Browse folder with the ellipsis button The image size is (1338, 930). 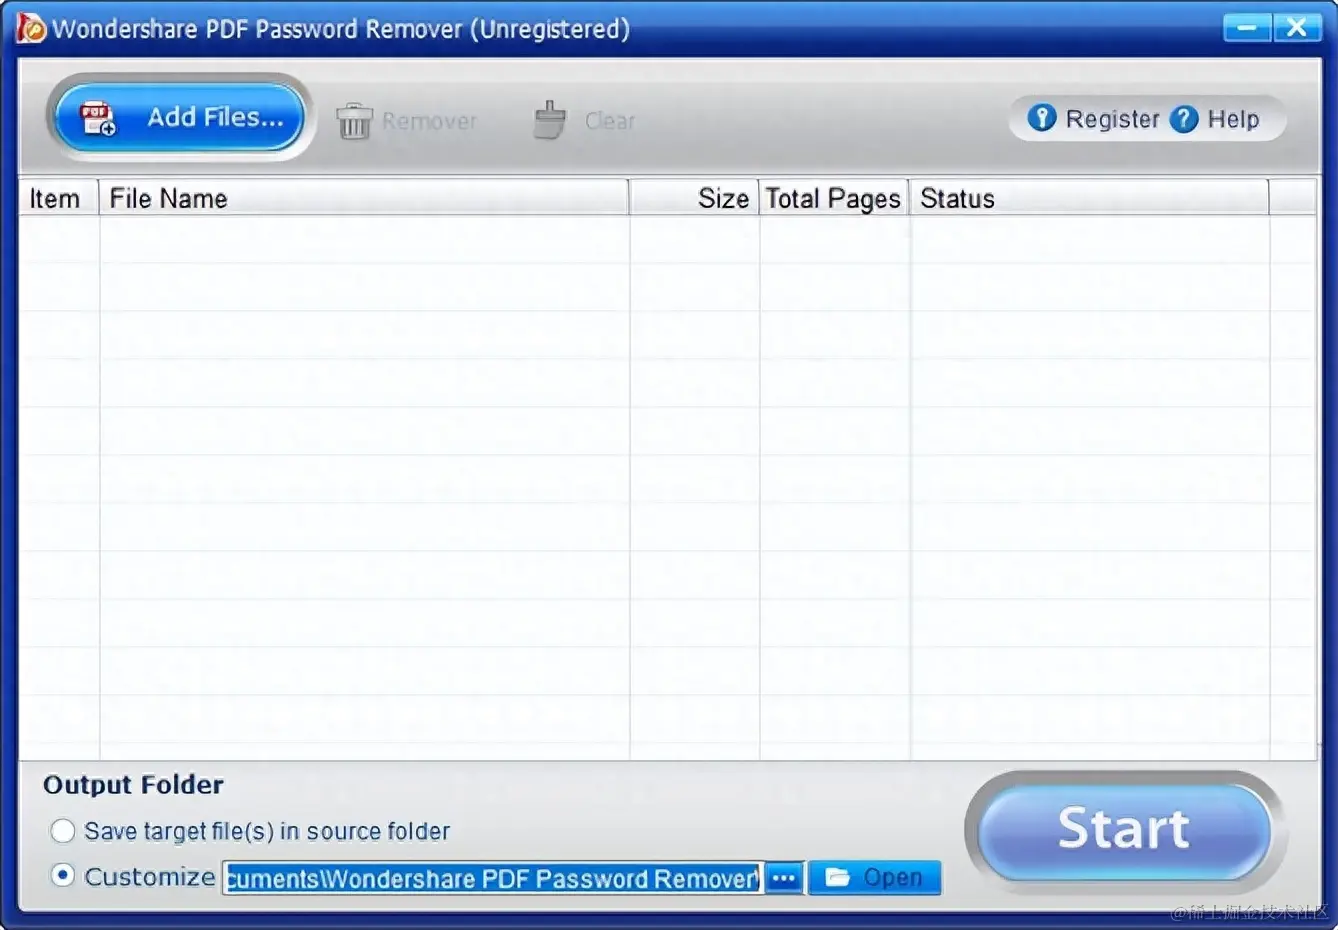pyautogui.click(x=785, y=878)
